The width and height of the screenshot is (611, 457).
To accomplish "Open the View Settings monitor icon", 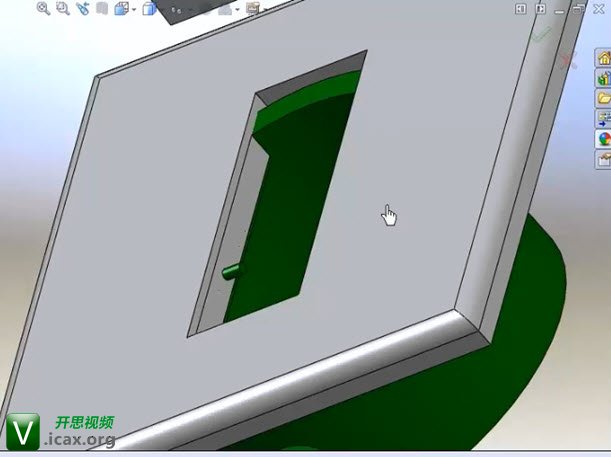I will point(253,9).
